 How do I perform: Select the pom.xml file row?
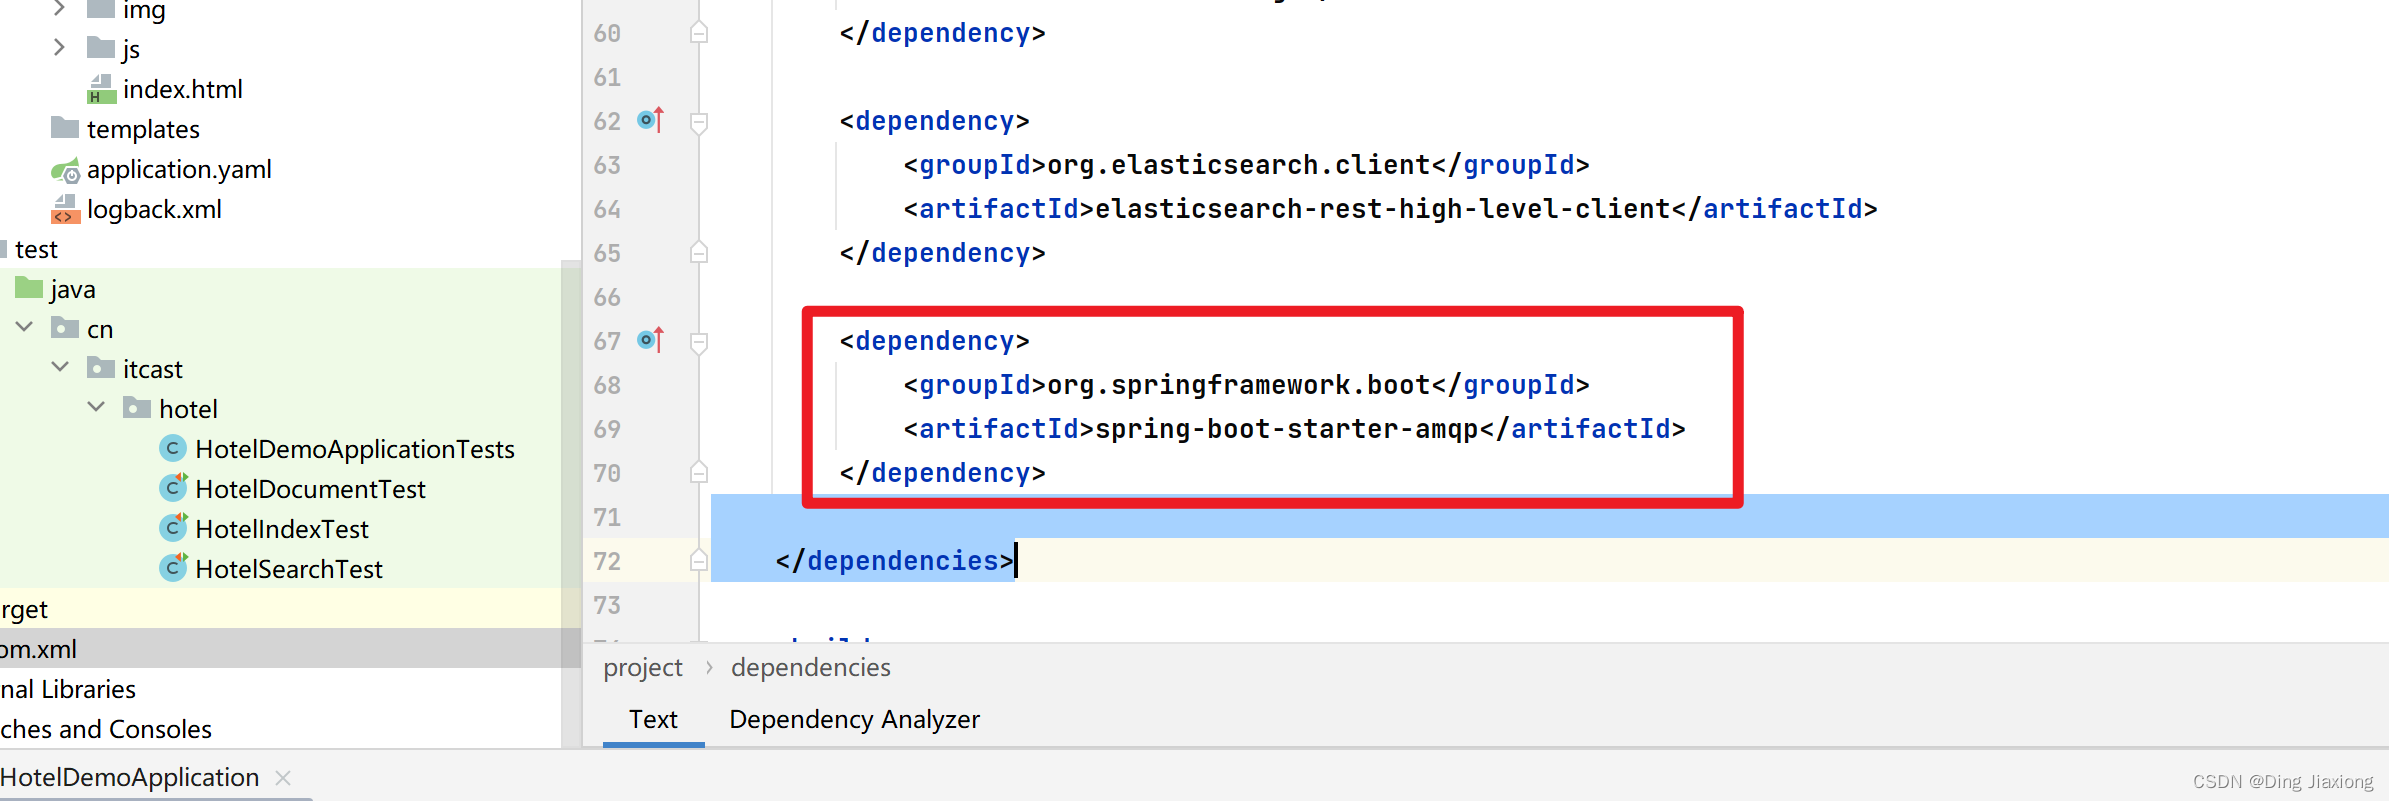(x=290, y=649)
